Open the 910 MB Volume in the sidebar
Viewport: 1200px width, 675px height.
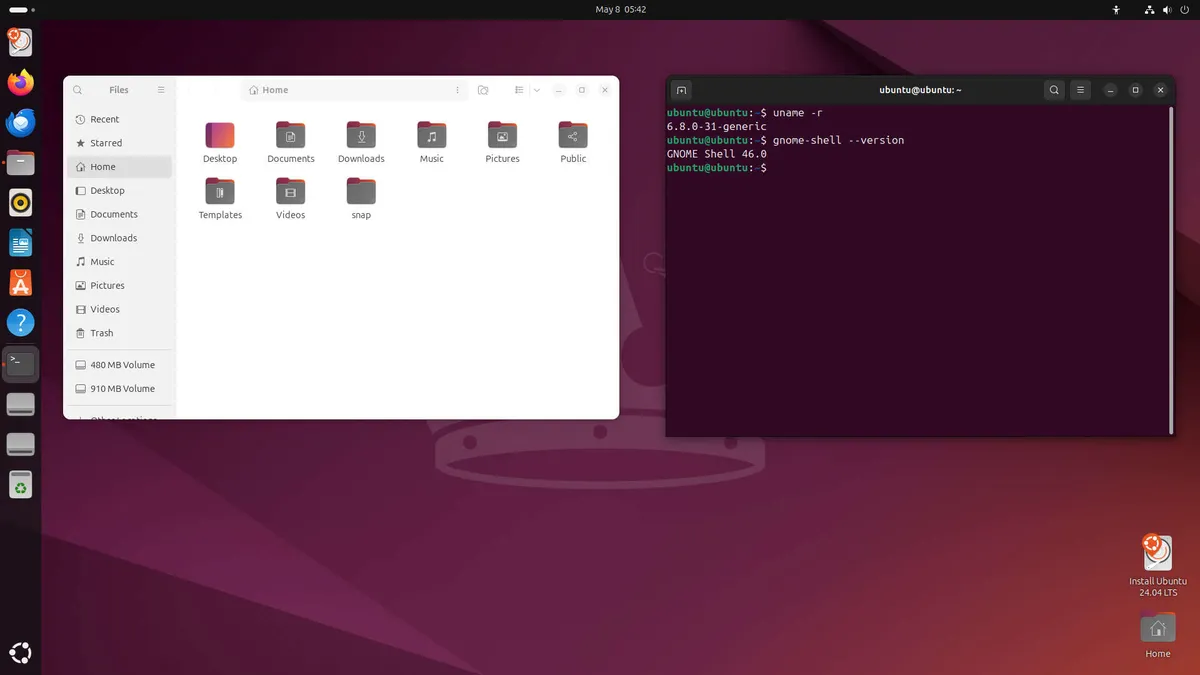pyautogui.click(x=120, y=389)
